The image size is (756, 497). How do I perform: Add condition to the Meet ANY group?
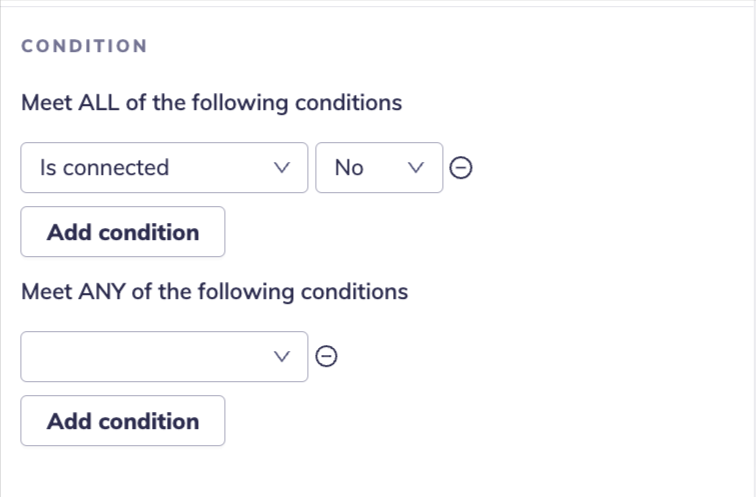123,421
